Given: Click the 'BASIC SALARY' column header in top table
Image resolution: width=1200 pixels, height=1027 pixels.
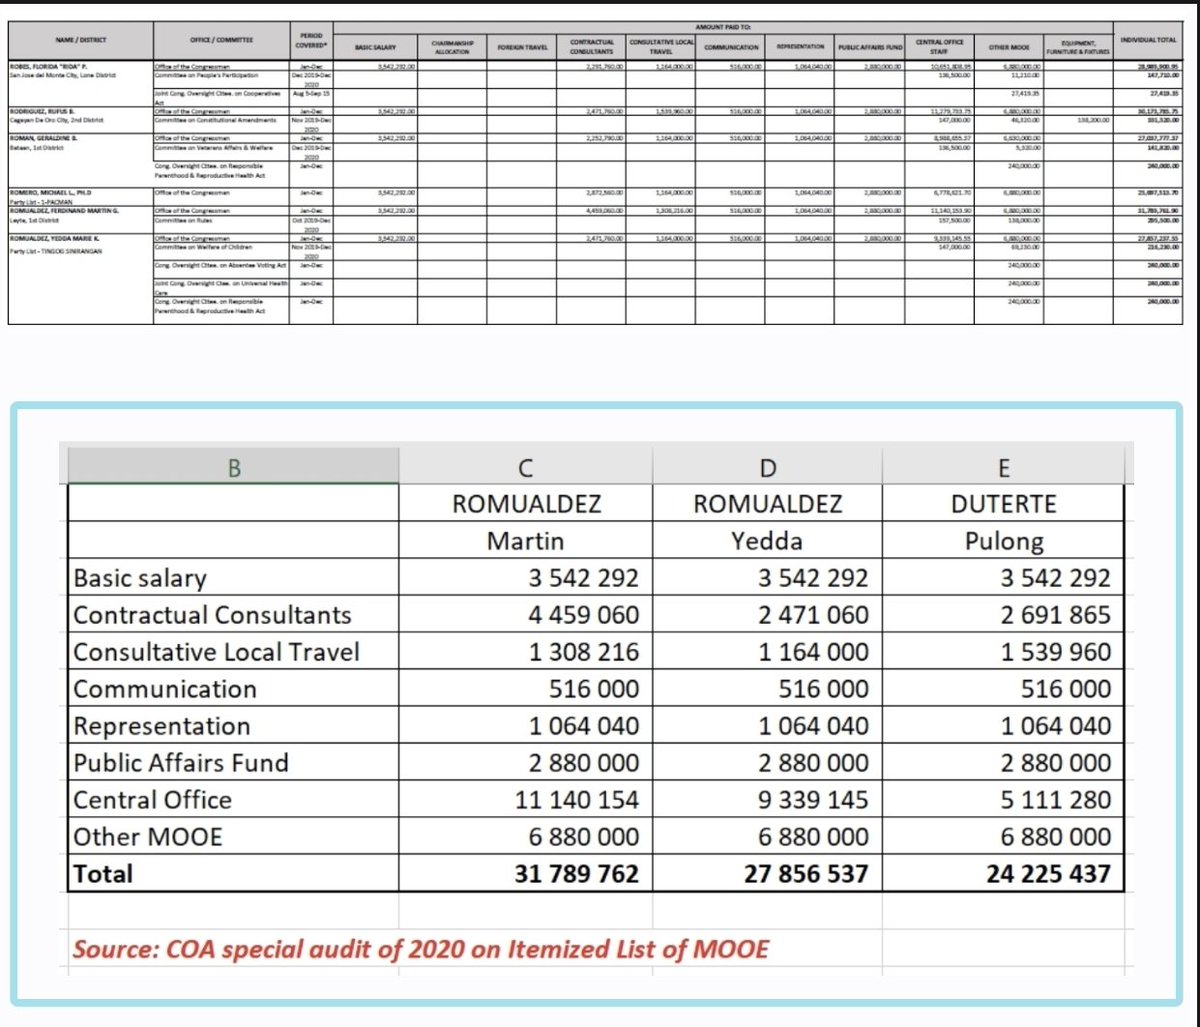Looking at the screenshot, I should pos(376,47).
